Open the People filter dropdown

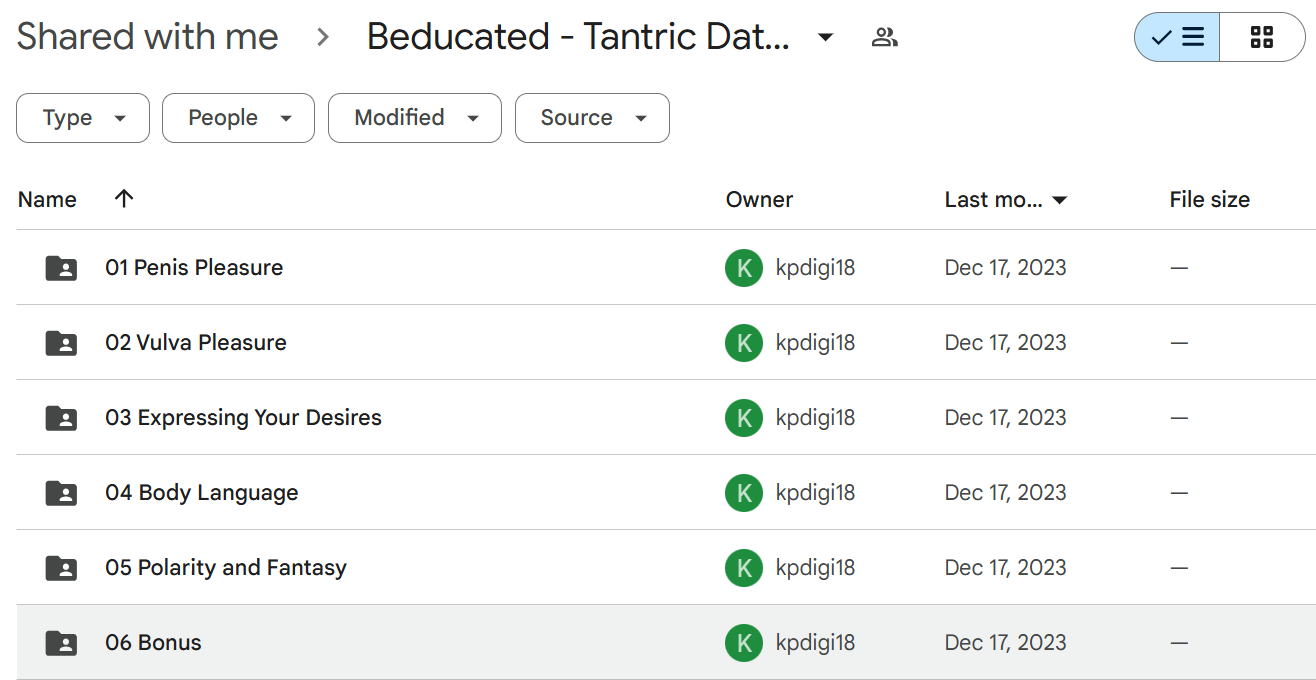click(238, 118)
